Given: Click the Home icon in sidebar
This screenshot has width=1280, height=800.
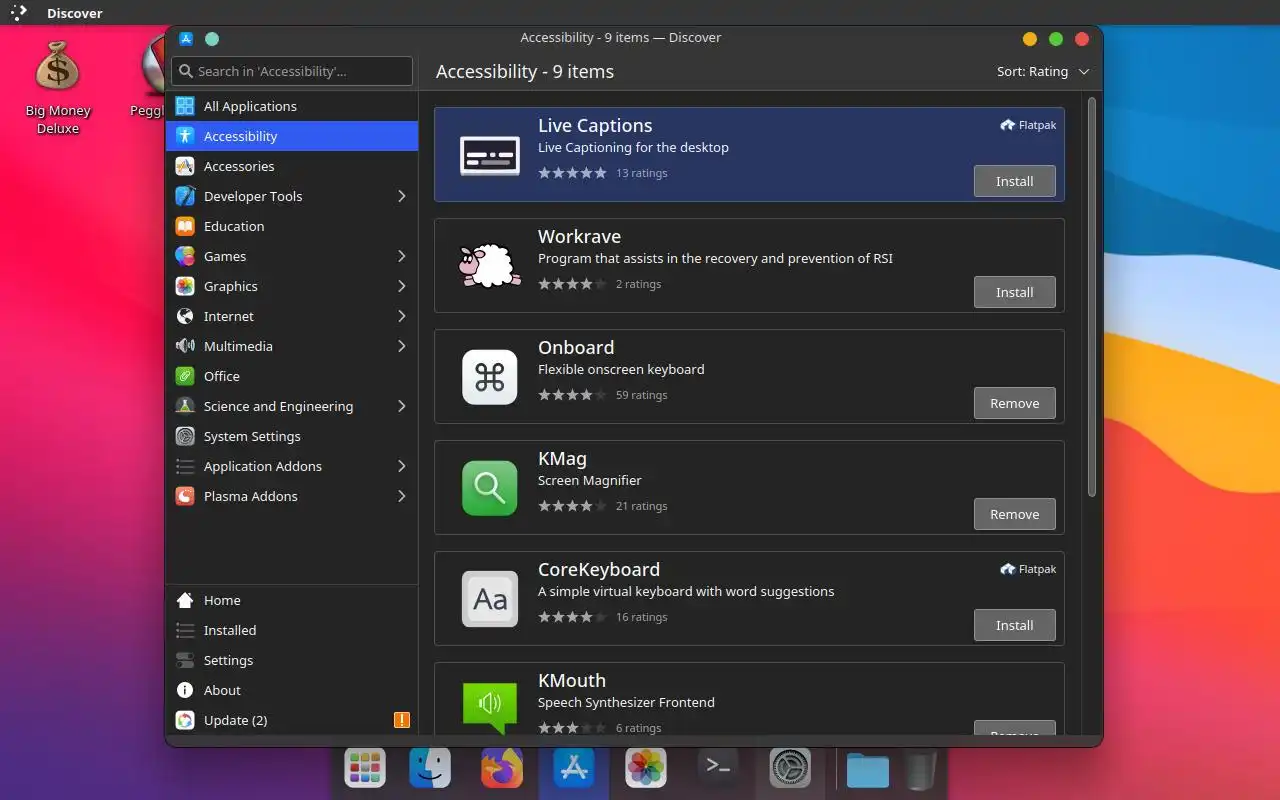Looking at the screenshot, I should [184, 600].
